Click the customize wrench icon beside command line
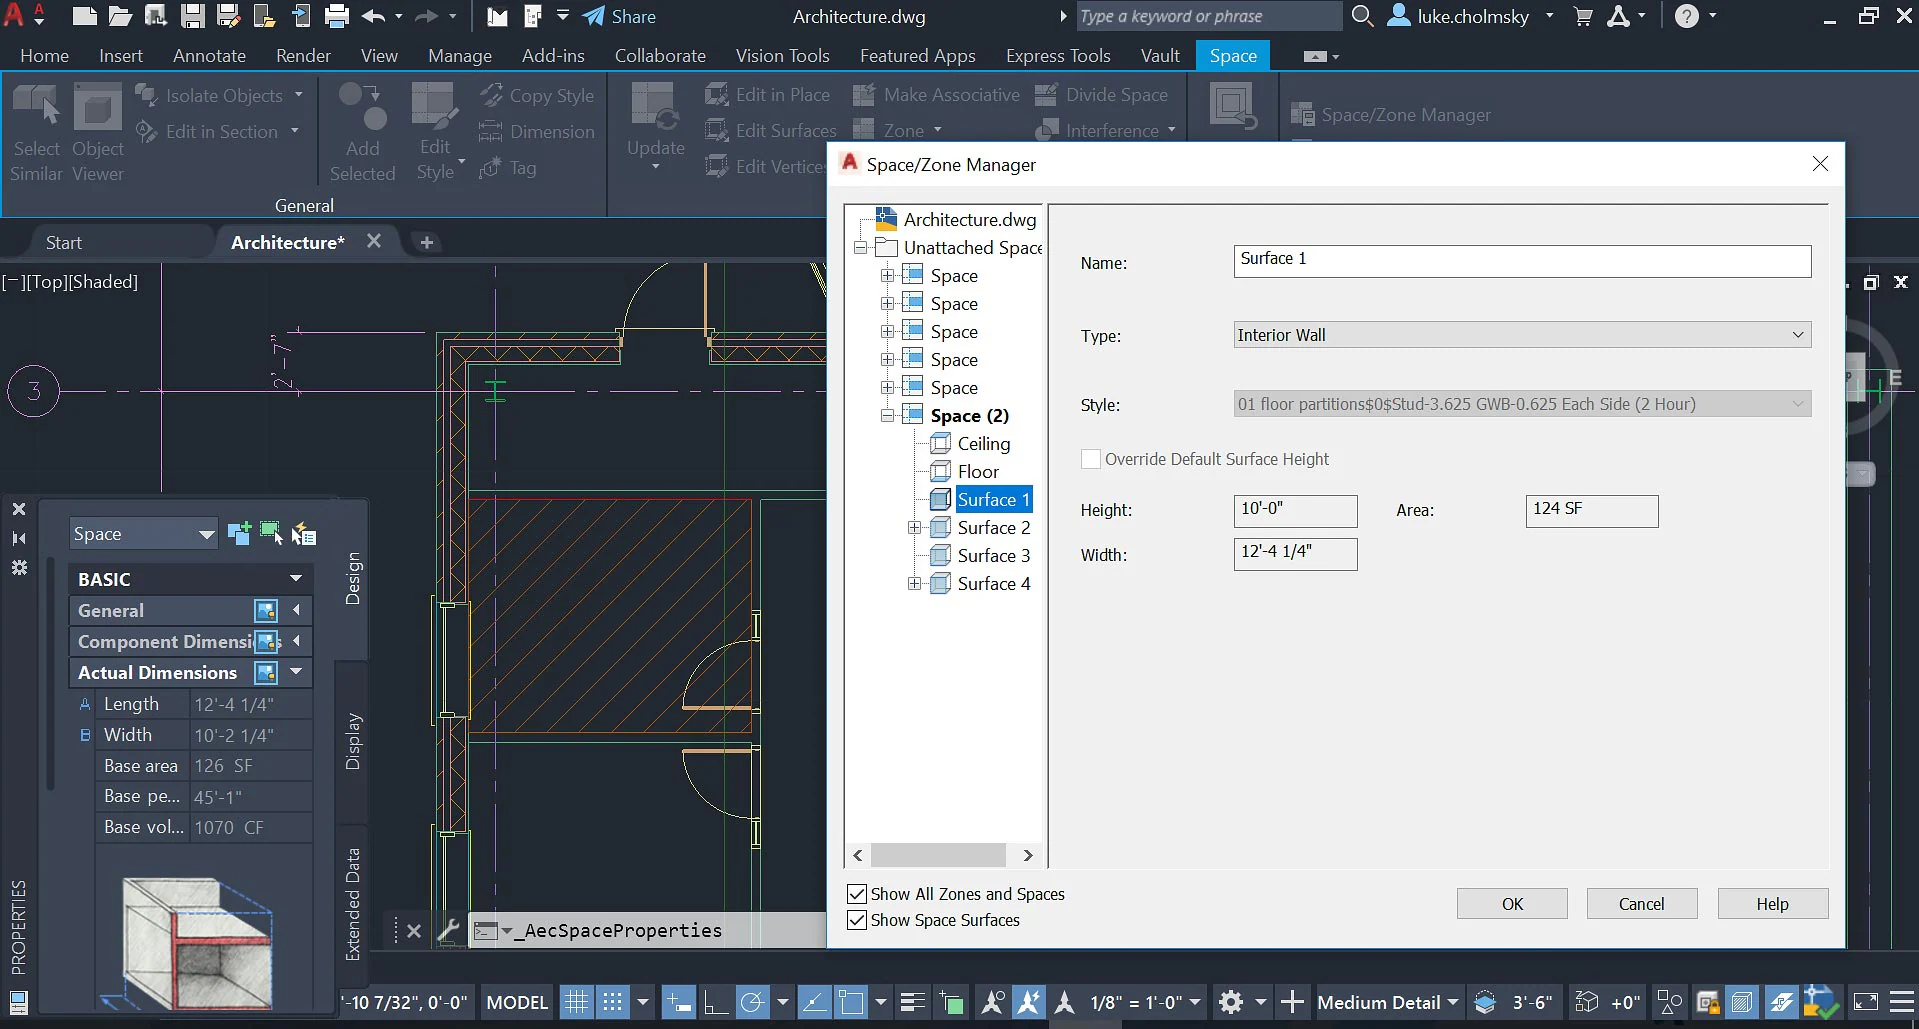The height and width of the screenshot is (1029, 1919). click(x=449, y=930)
